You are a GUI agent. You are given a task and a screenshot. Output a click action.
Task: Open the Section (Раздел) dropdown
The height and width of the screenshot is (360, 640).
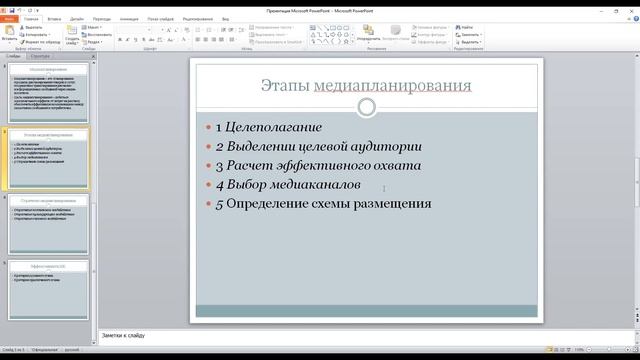pyautogui.click(x=92, y=42)
